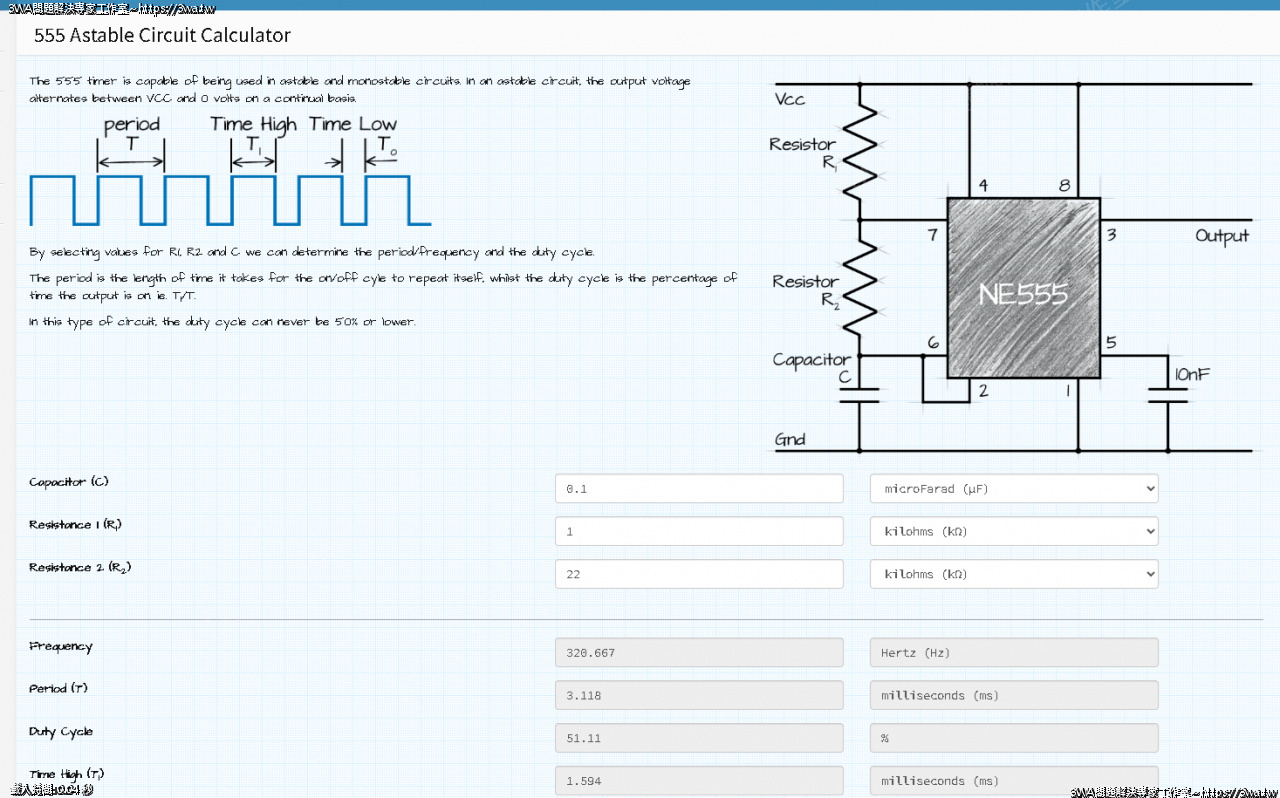The height and width of the screenshot is (798, 1280).
Task: Click the NE555 chip in the circuit diagram
Action: pos(1023,288)
